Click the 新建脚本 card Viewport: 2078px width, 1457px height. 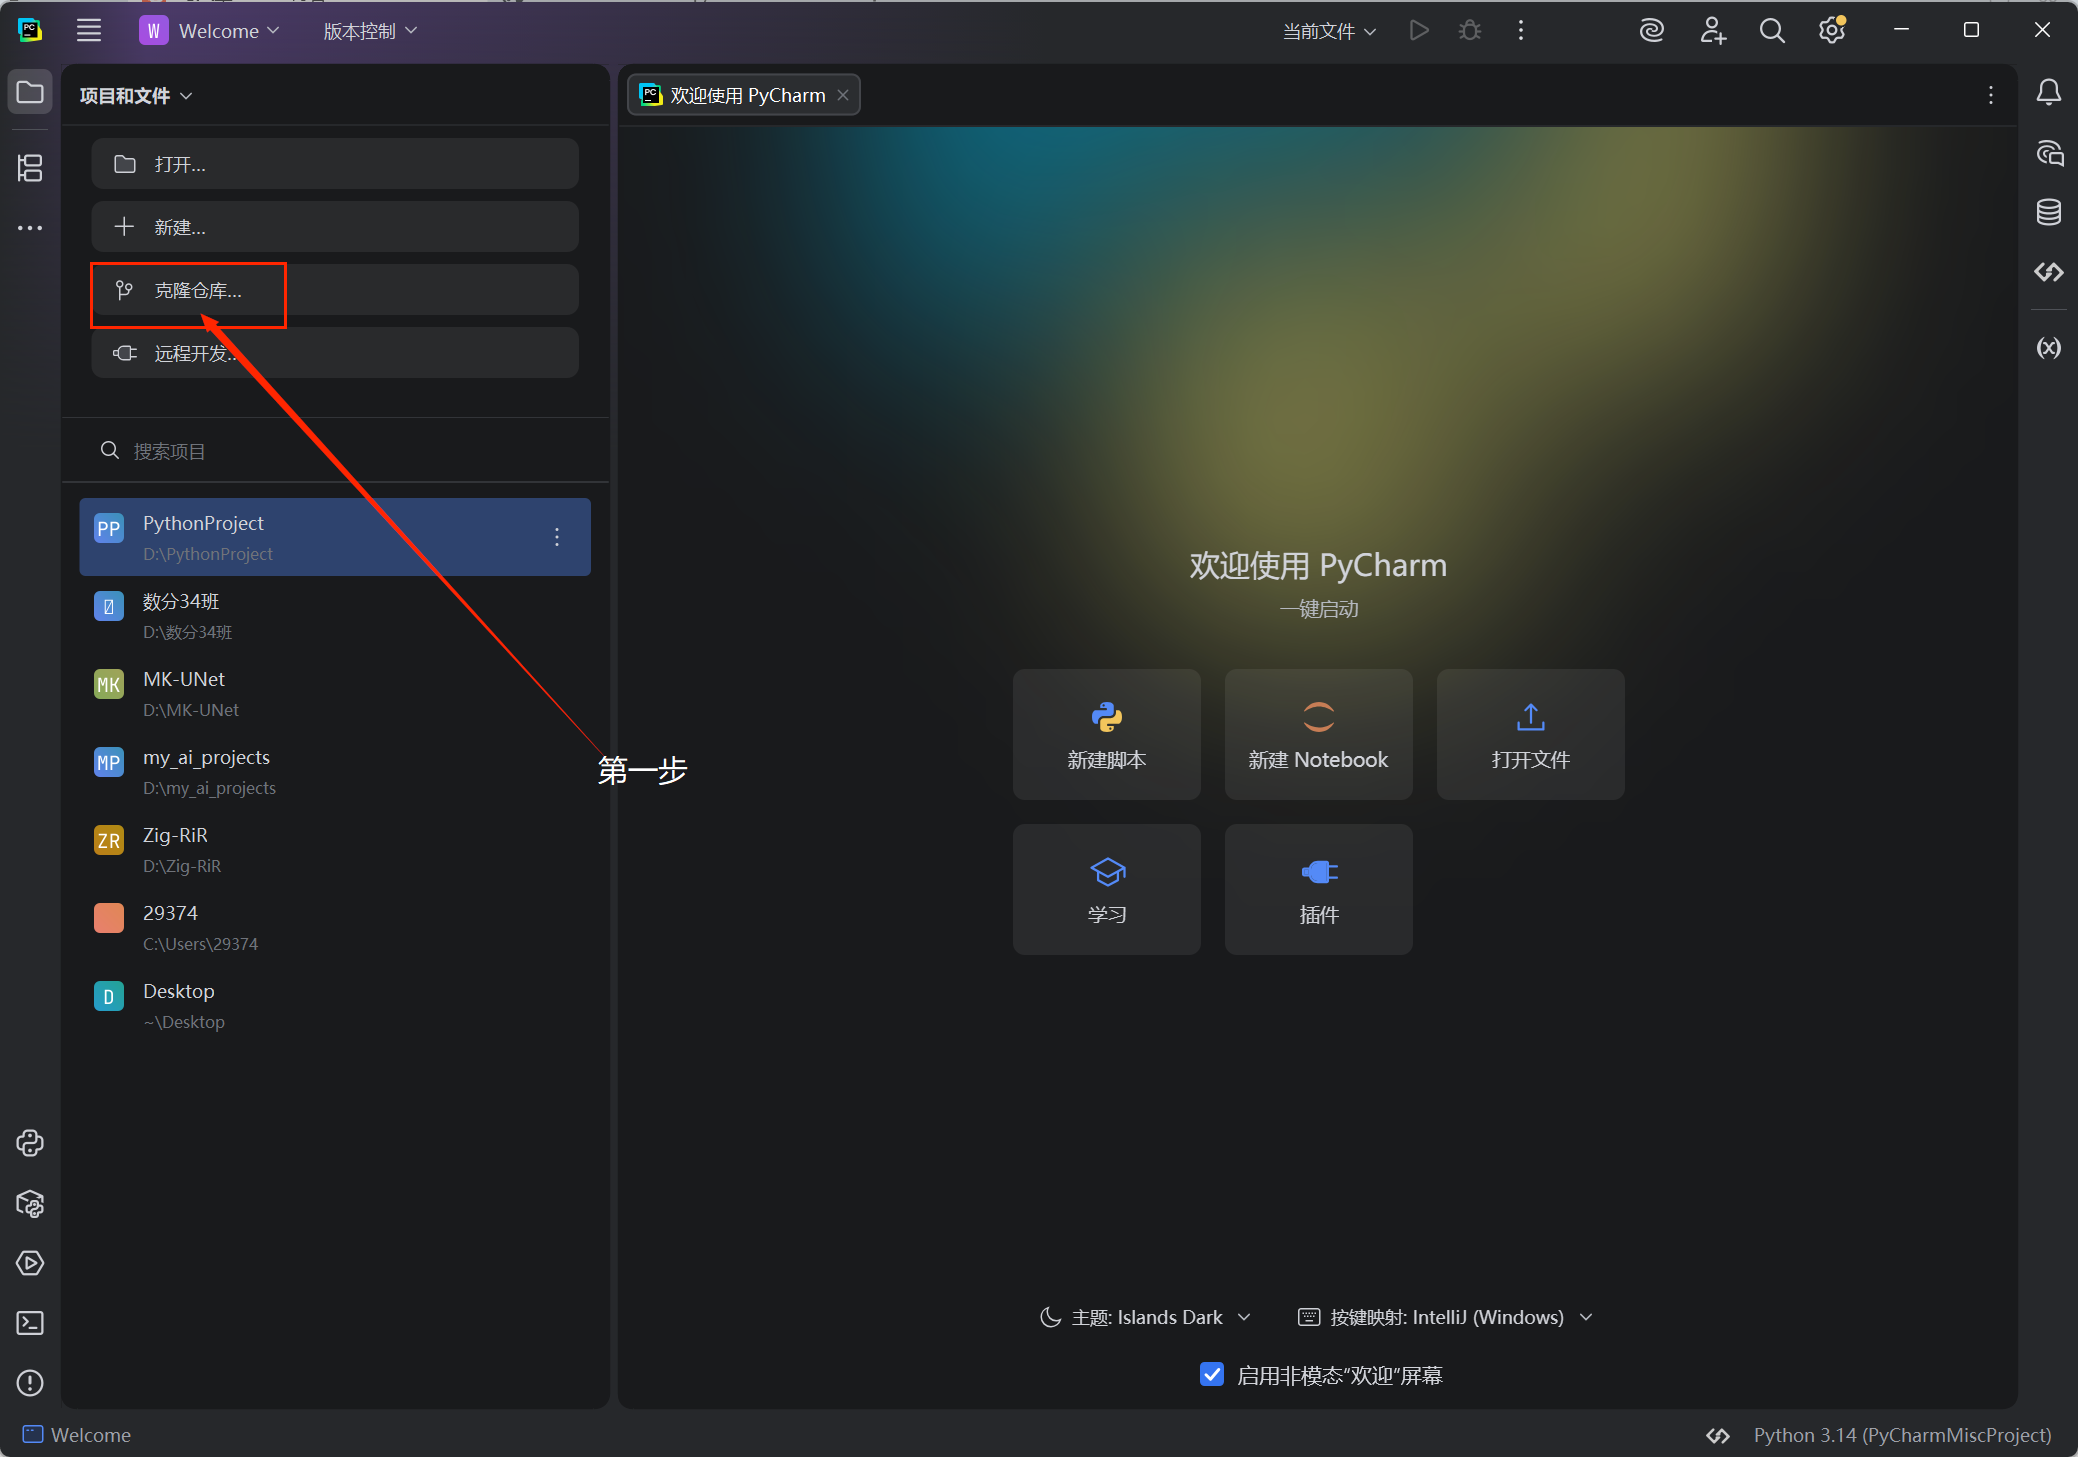point(1107,734)
